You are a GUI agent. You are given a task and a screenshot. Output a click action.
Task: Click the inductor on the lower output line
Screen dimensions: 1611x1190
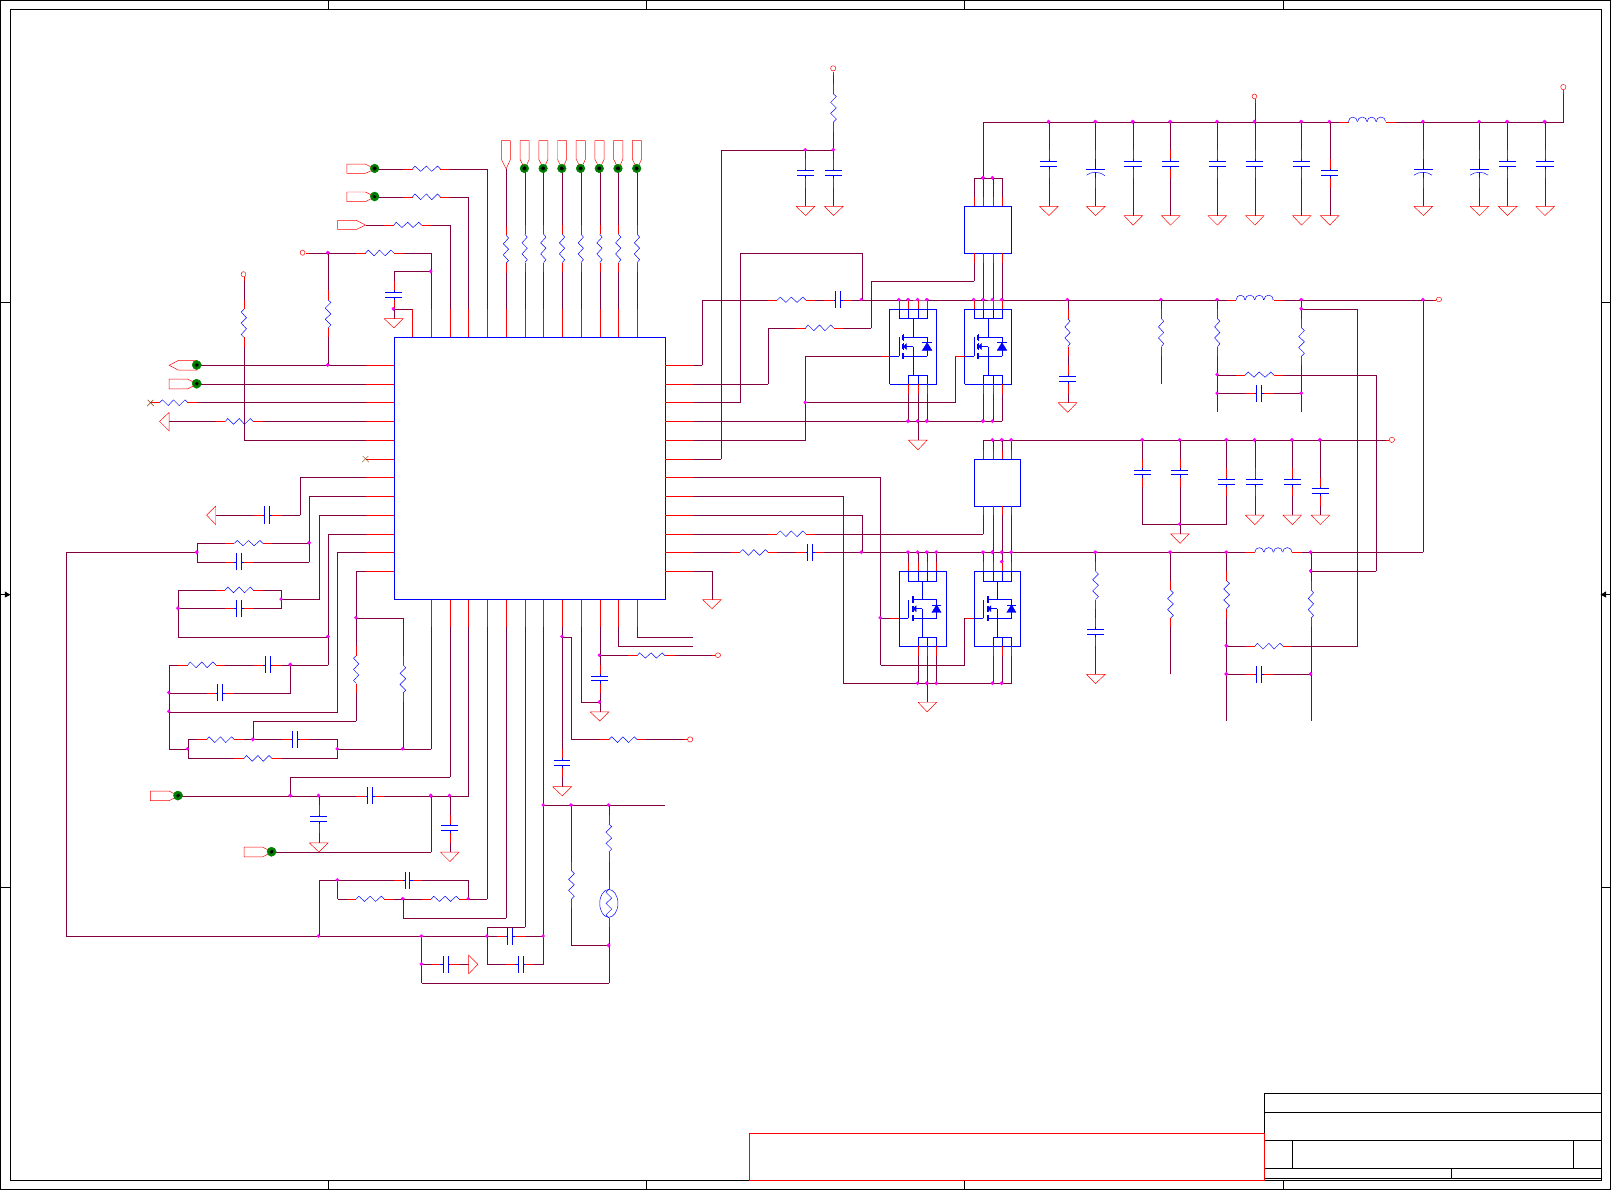click(x=1273, y=550)
